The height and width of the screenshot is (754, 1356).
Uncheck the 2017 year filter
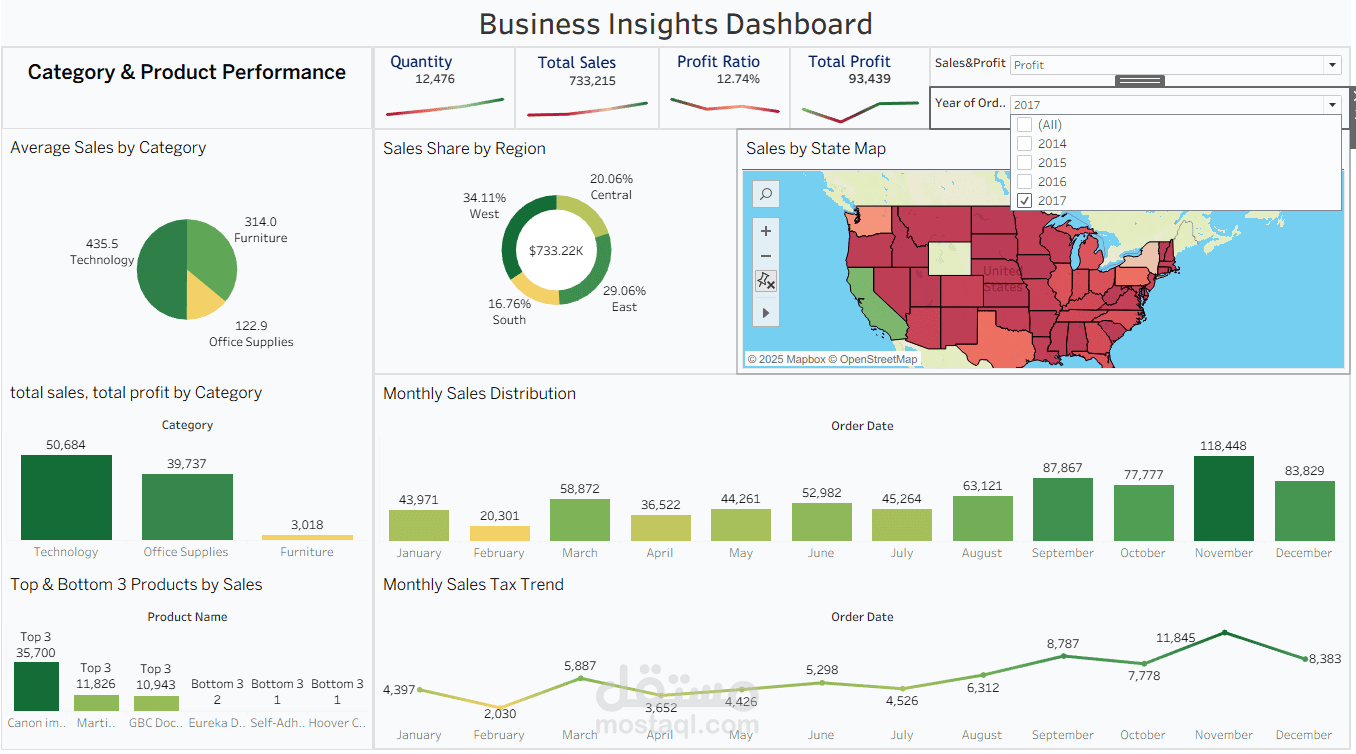click(1024, 201)
